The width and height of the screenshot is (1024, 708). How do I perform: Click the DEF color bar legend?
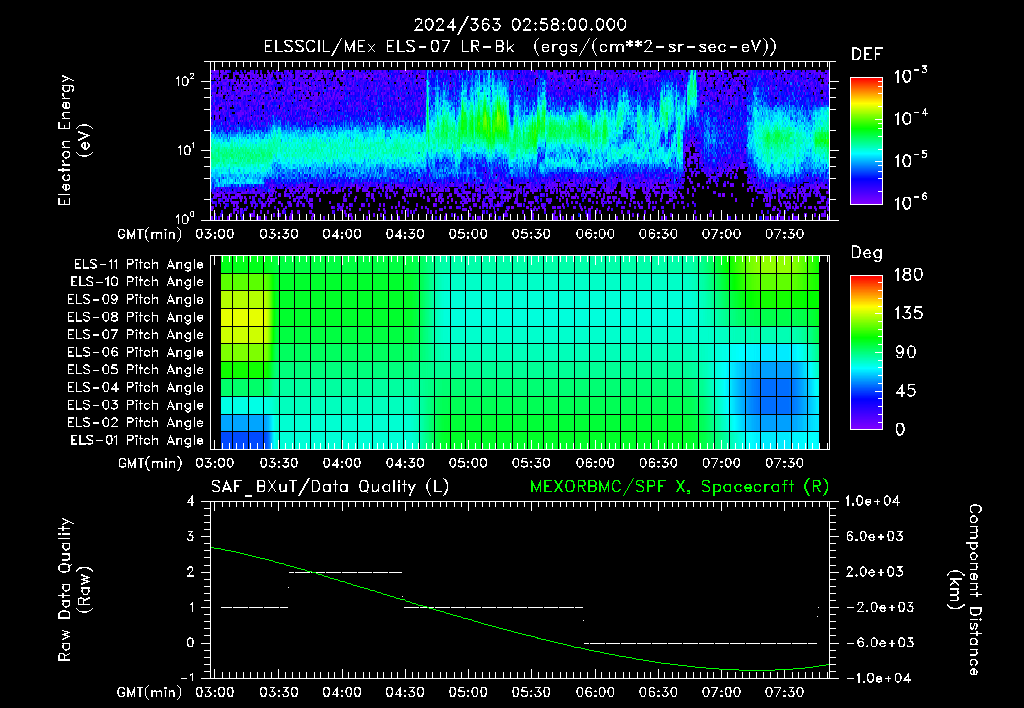click(x=866, y=140)
